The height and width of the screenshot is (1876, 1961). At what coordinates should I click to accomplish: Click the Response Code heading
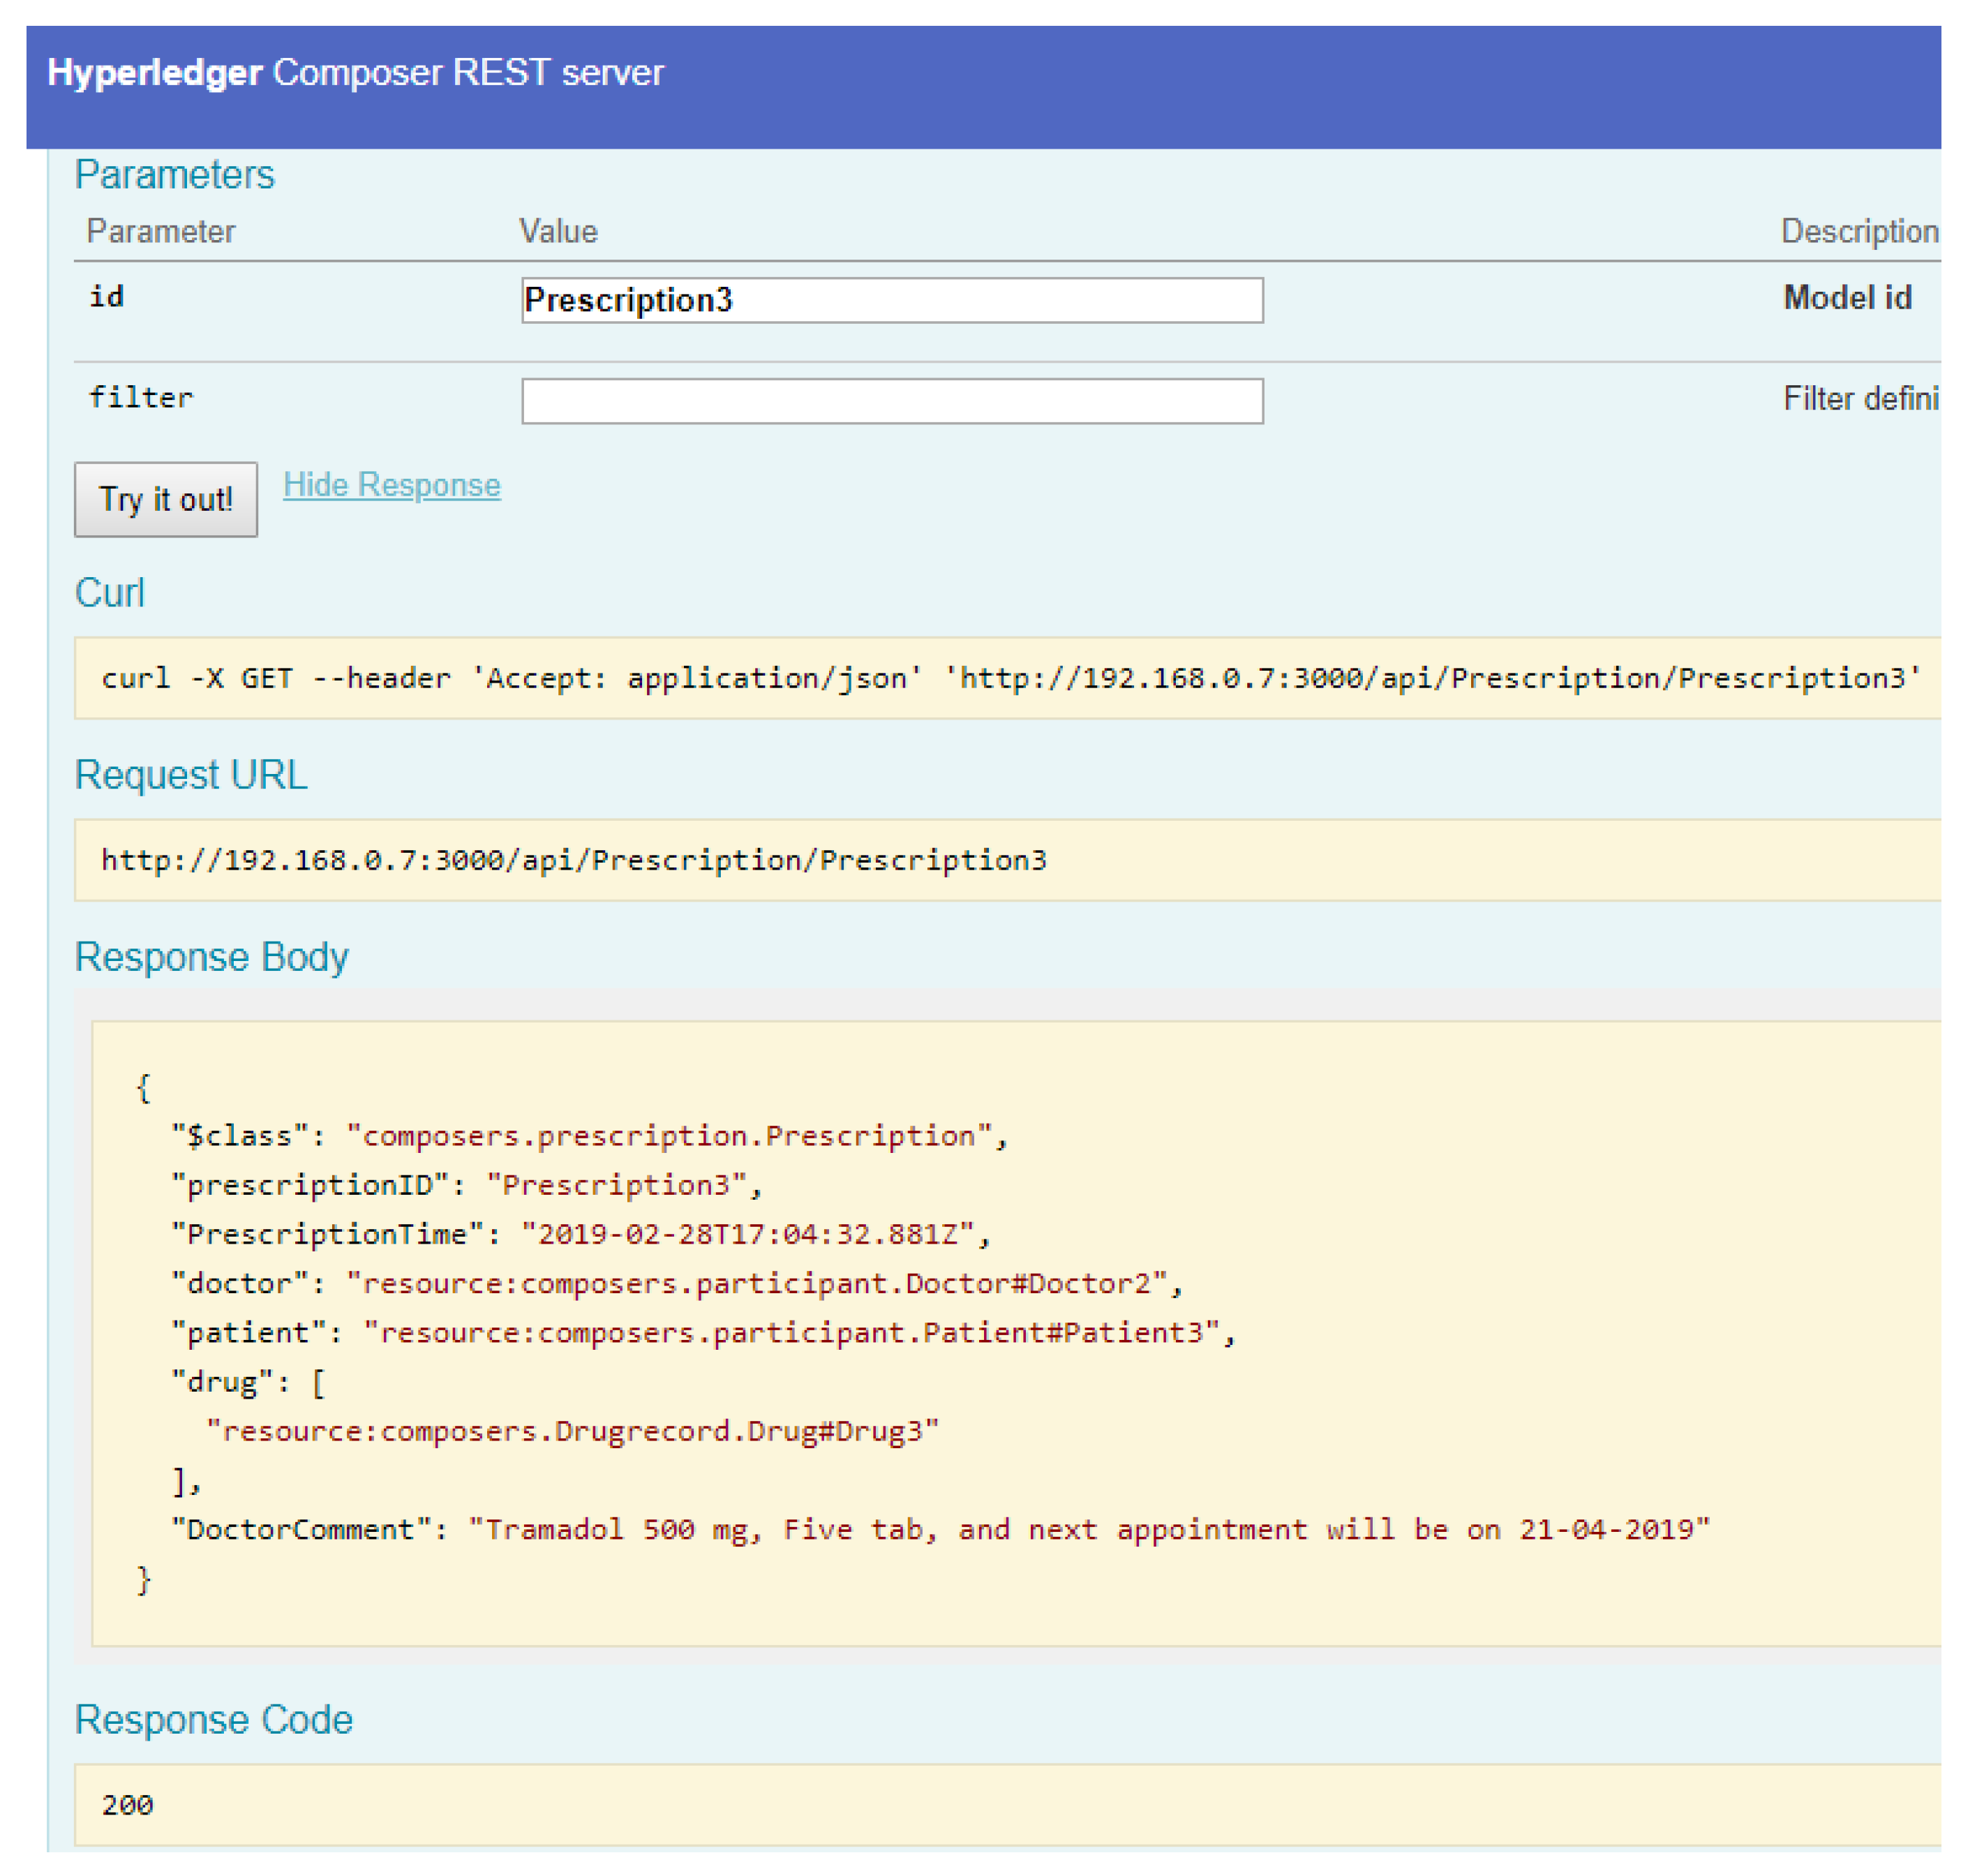pyautogui.click(x=214, y=1720)
